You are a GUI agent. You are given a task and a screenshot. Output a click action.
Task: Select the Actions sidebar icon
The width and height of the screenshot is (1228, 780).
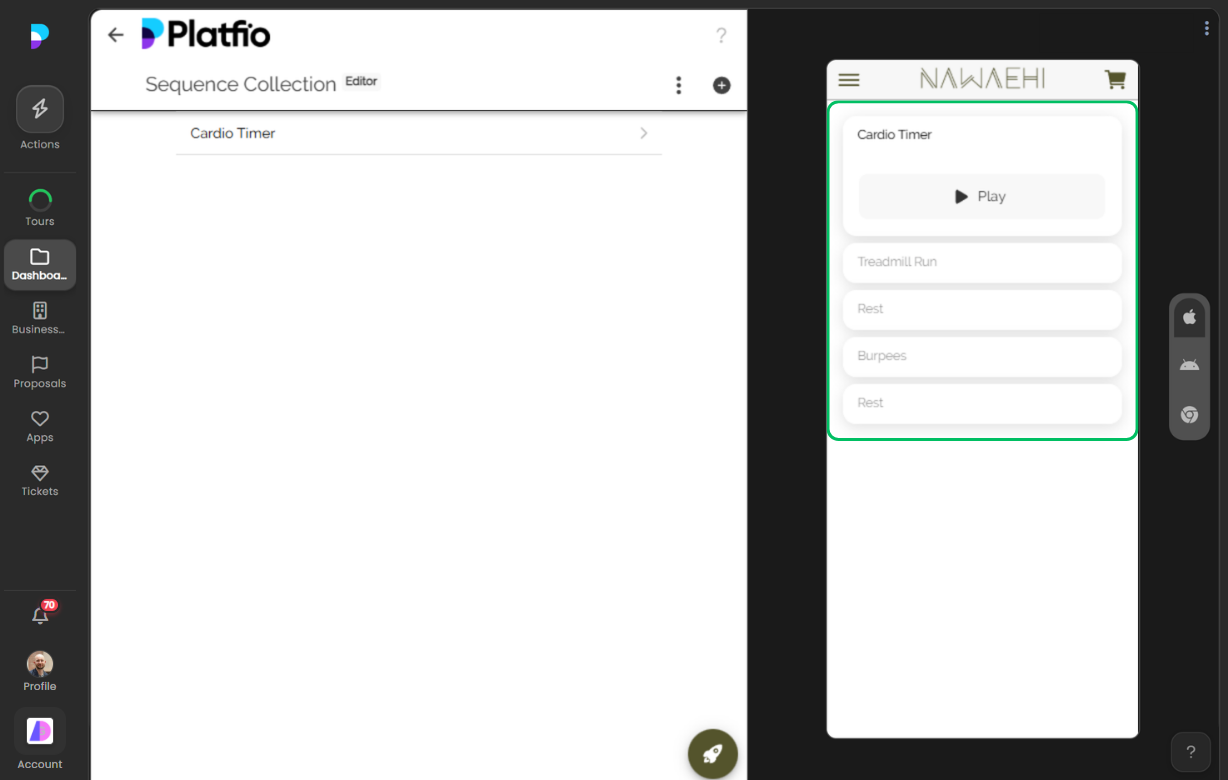[x=40, y=108]
